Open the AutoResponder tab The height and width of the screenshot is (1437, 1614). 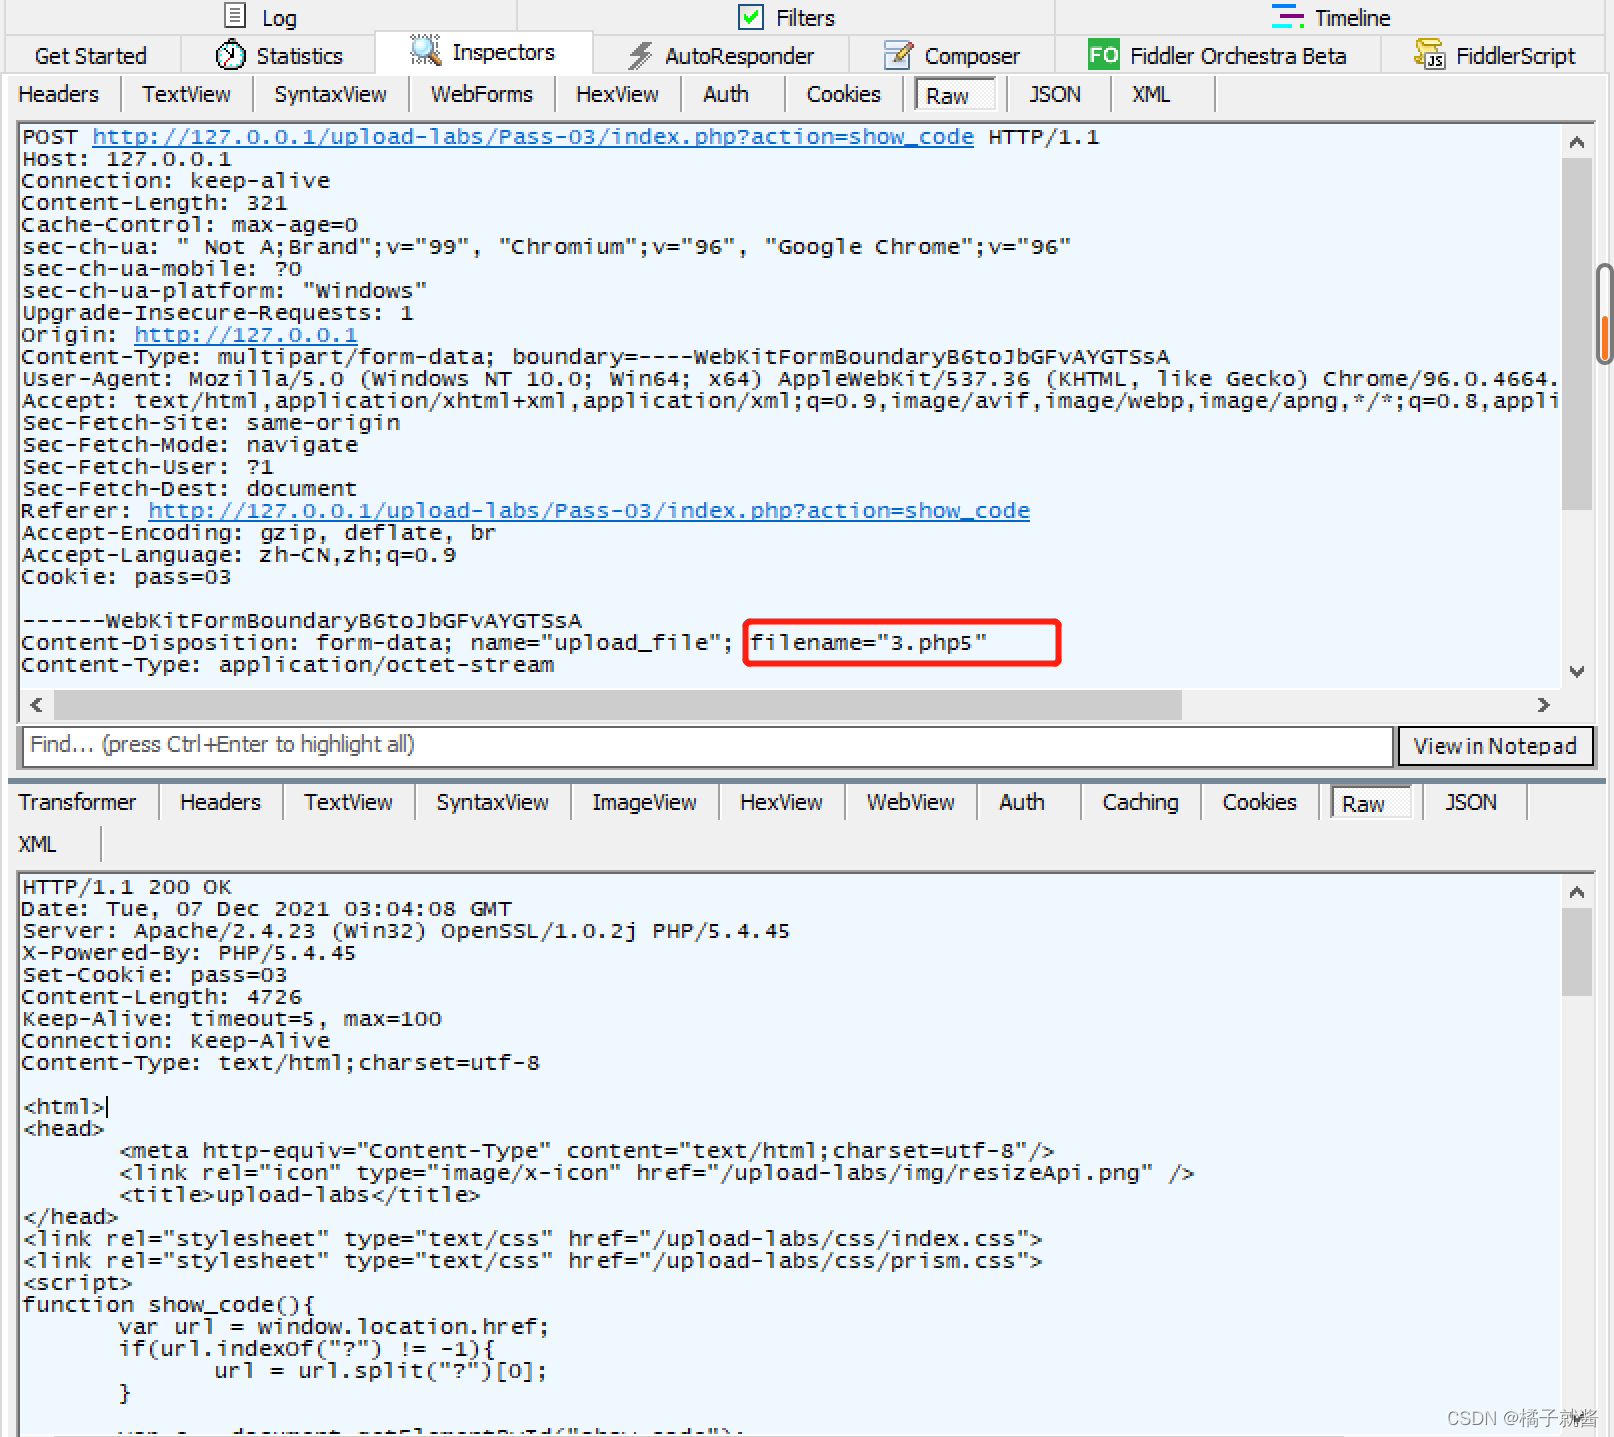[720, 56]
